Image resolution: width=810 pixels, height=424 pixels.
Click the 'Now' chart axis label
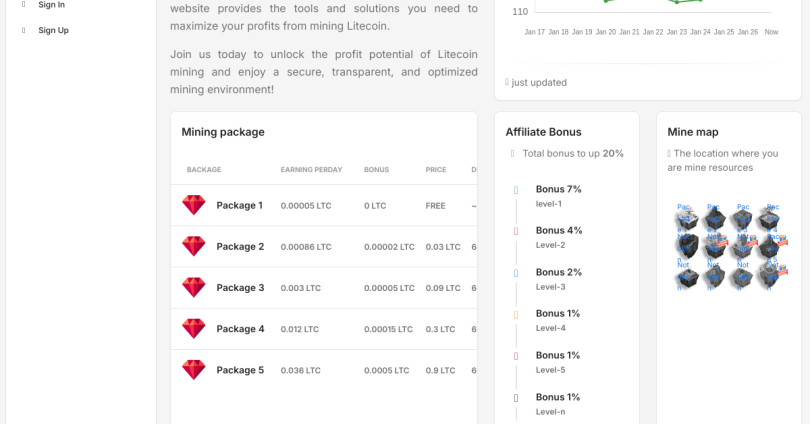771,32
